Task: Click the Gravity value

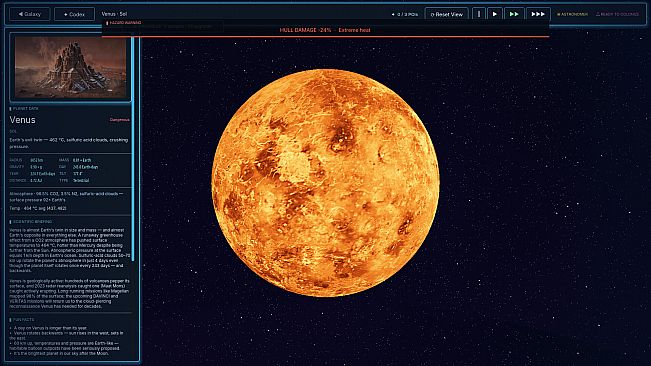Action: (36, 167)
